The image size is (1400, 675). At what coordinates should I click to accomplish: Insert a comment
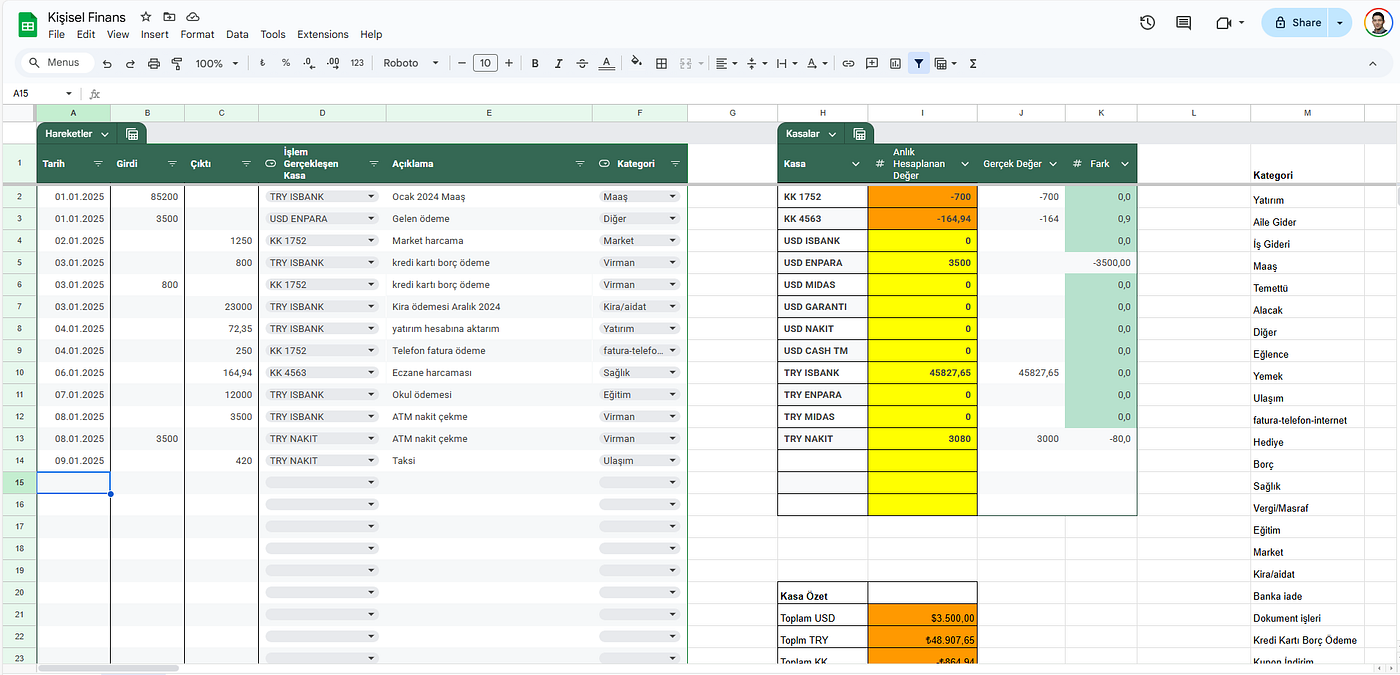(x=872, y=63)
